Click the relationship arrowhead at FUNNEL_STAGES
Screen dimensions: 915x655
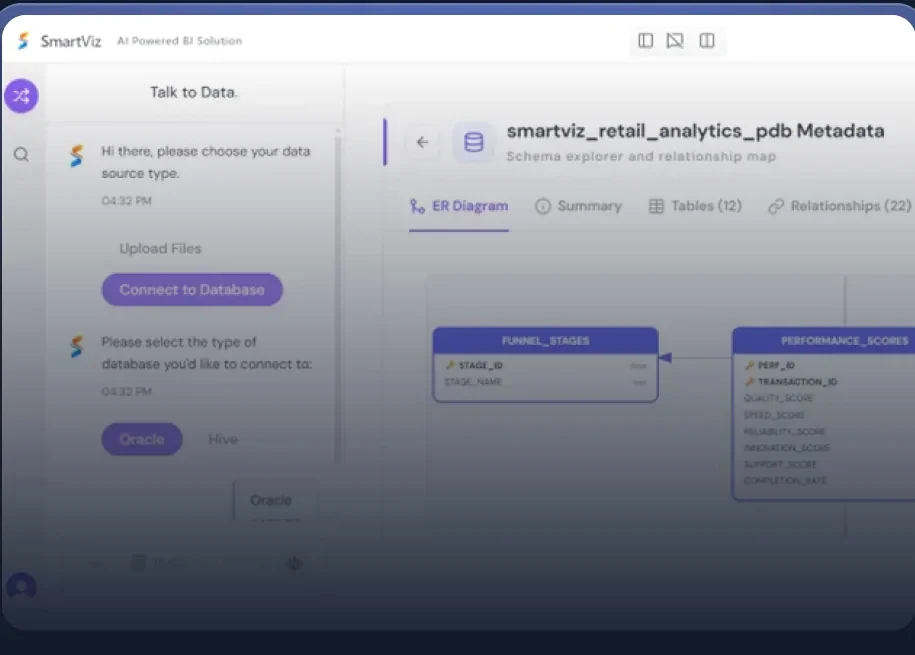665,357
